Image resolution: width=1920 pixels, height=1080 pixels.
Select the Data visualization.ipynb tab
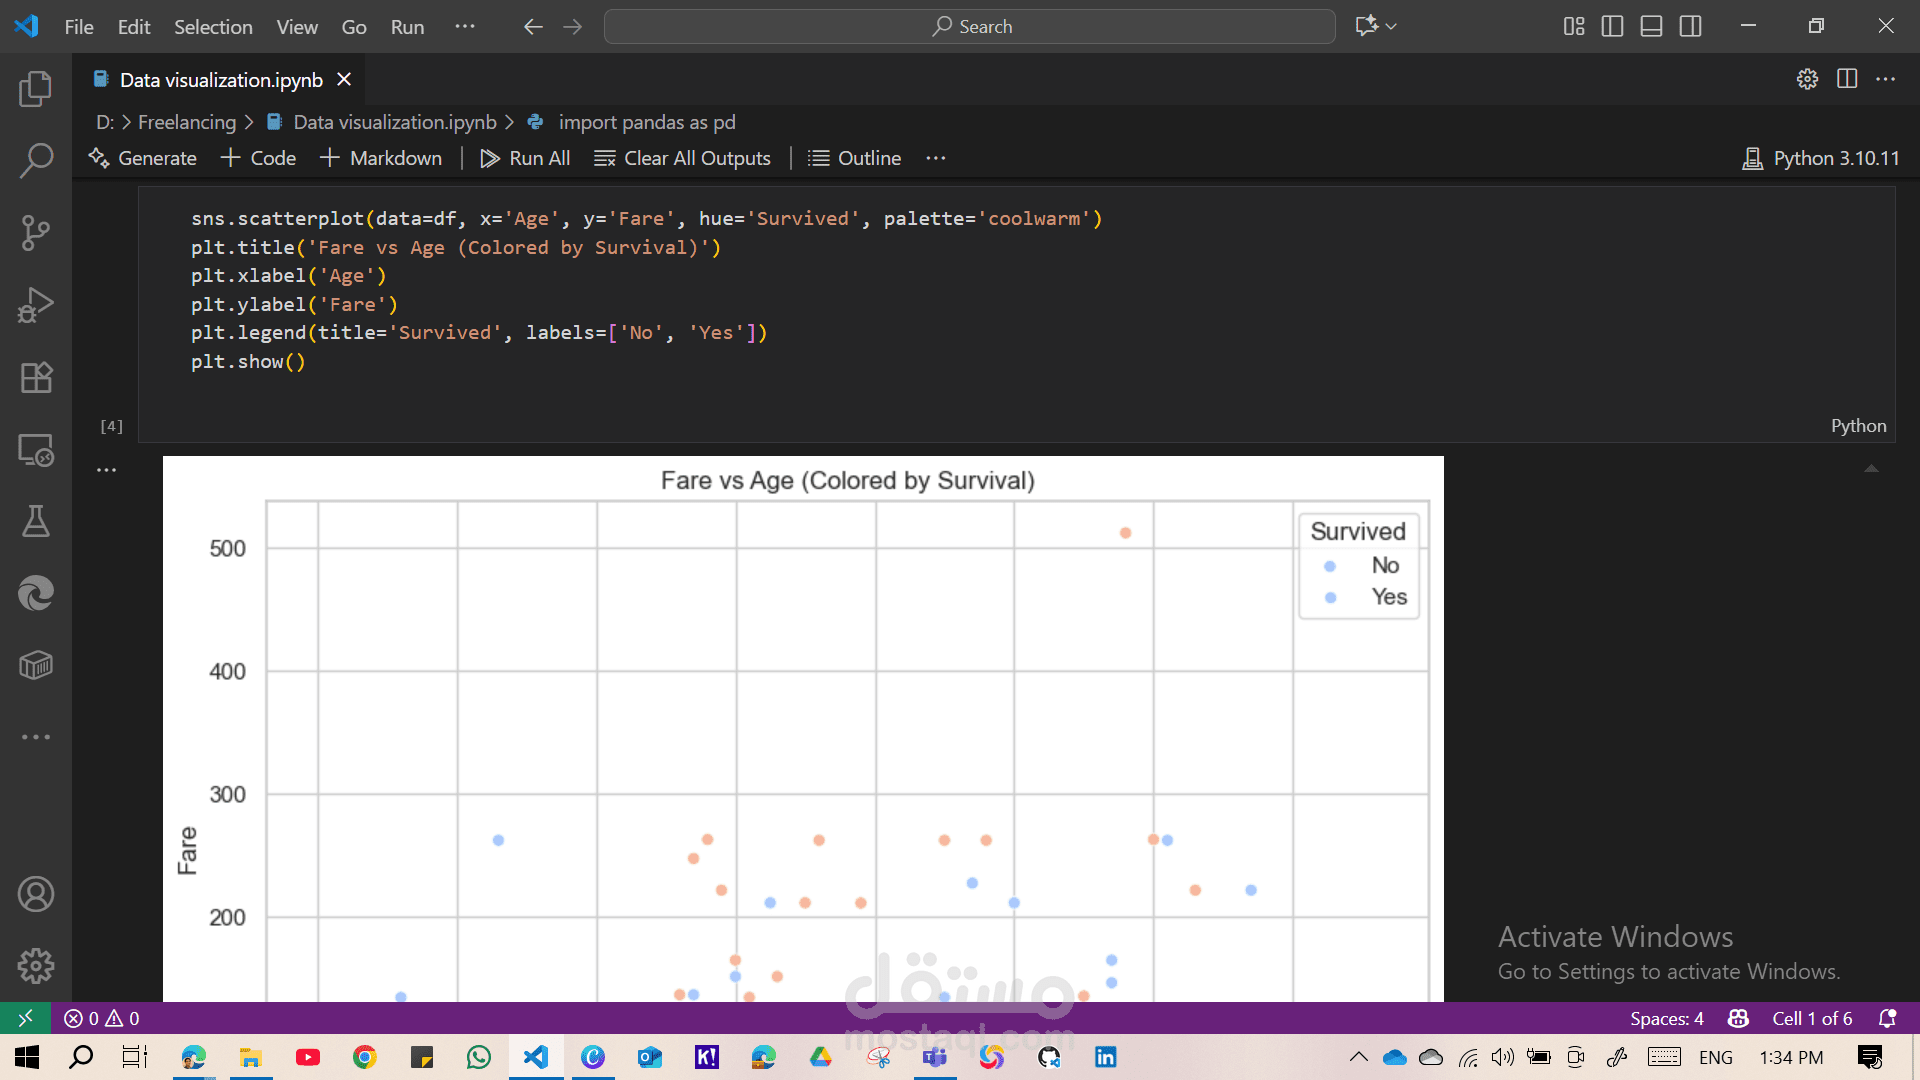(x=221, y=80)
